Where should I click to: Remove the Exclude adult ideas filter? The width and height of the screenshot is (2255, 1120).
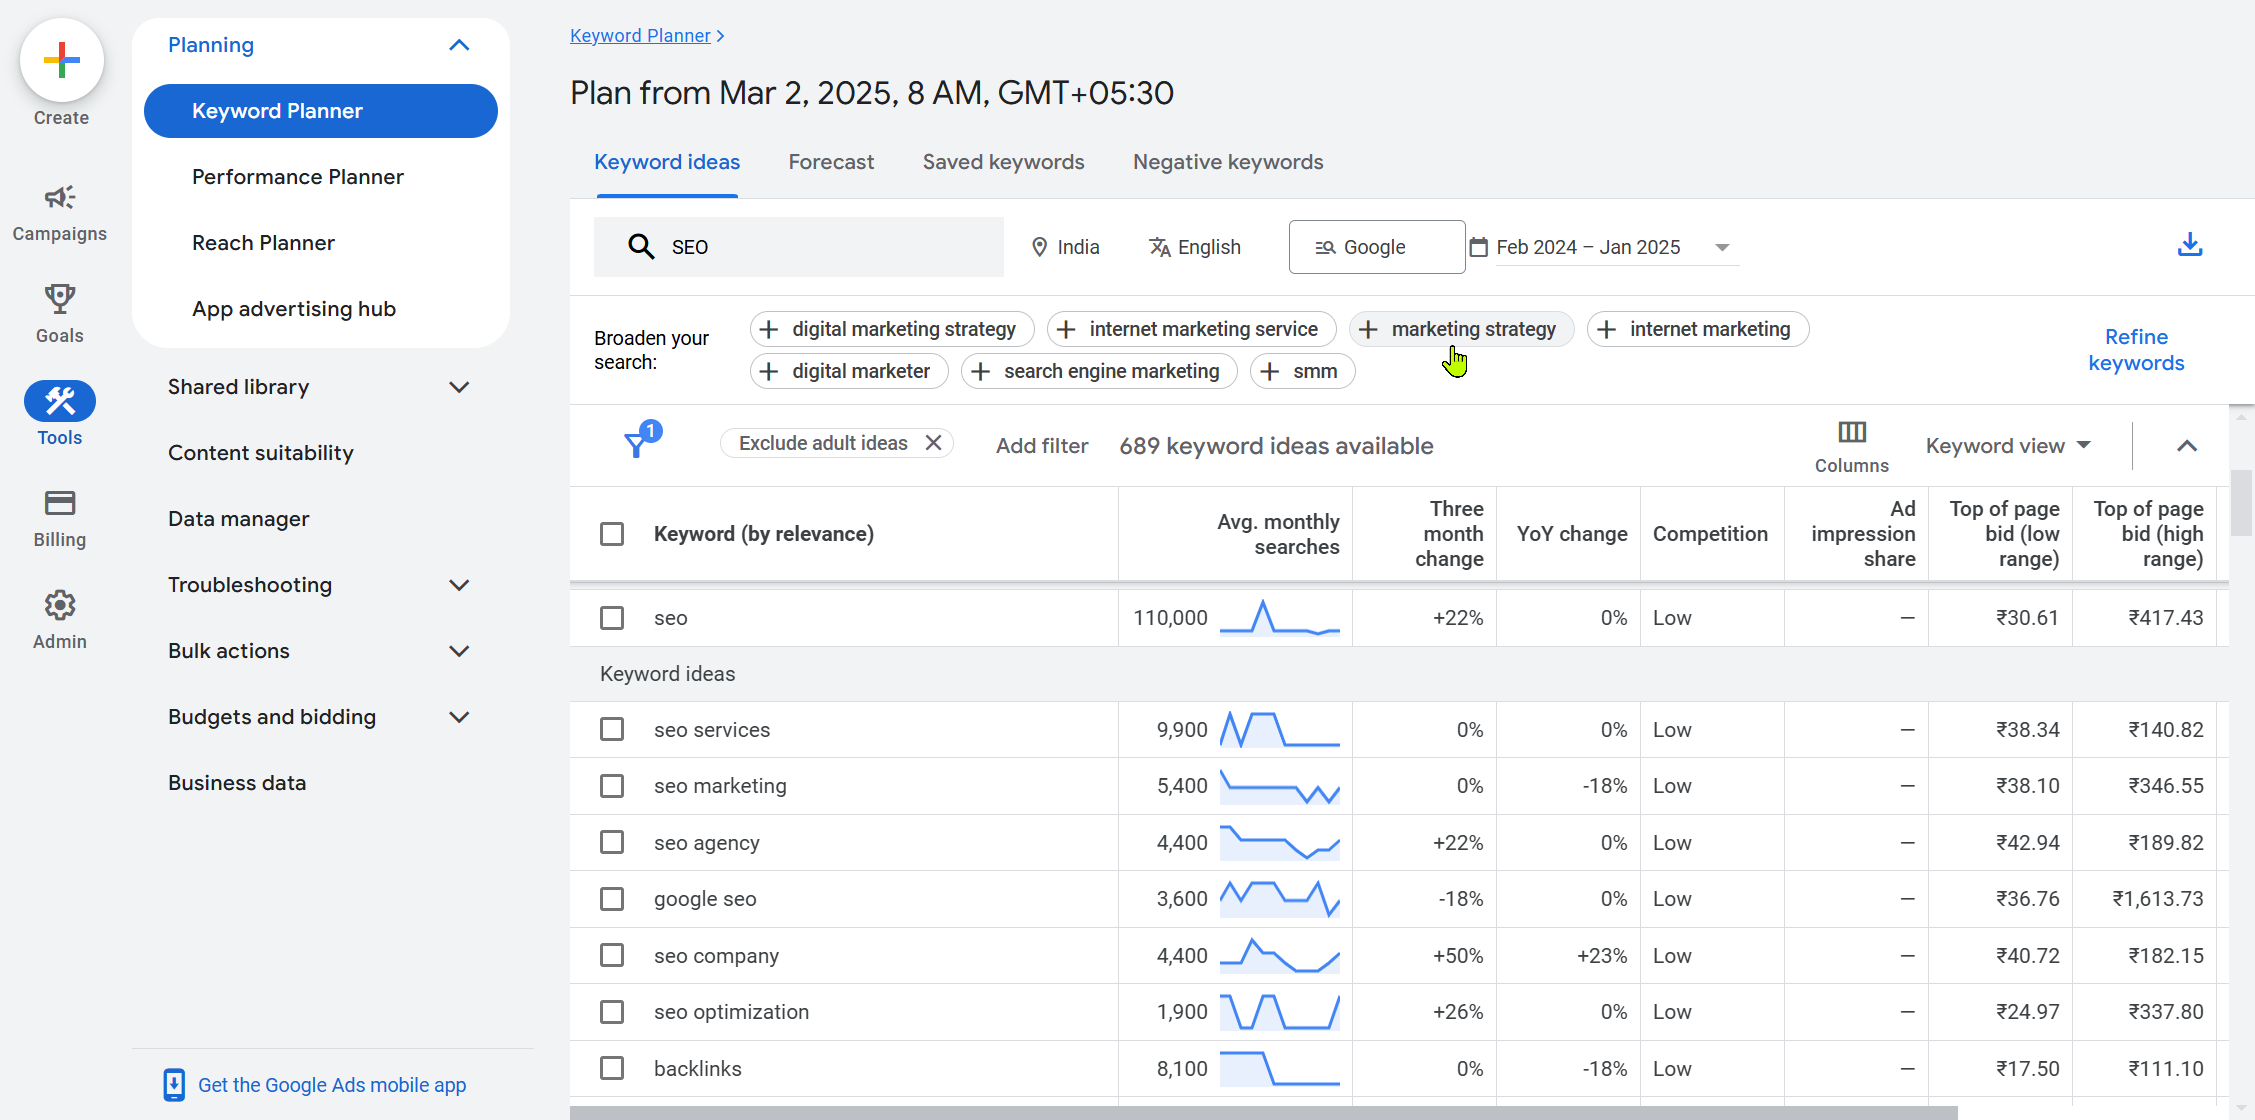[x=933, y=443]
